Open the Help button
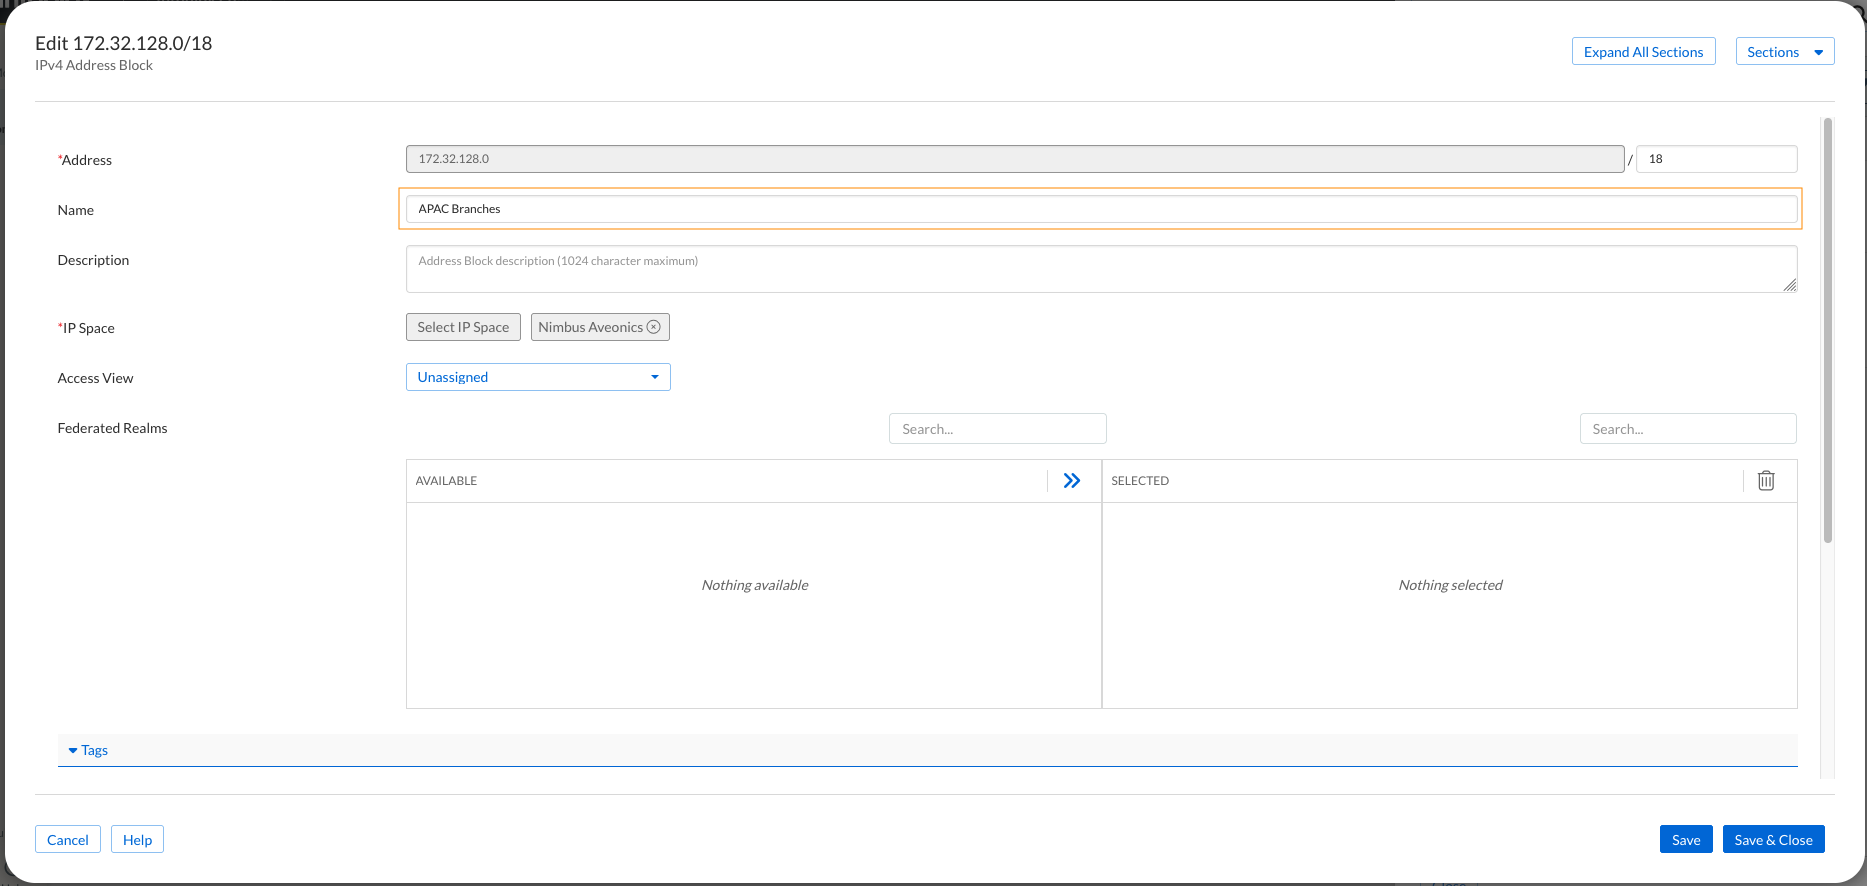This screenshot has height=886, width=1867. 137,840
